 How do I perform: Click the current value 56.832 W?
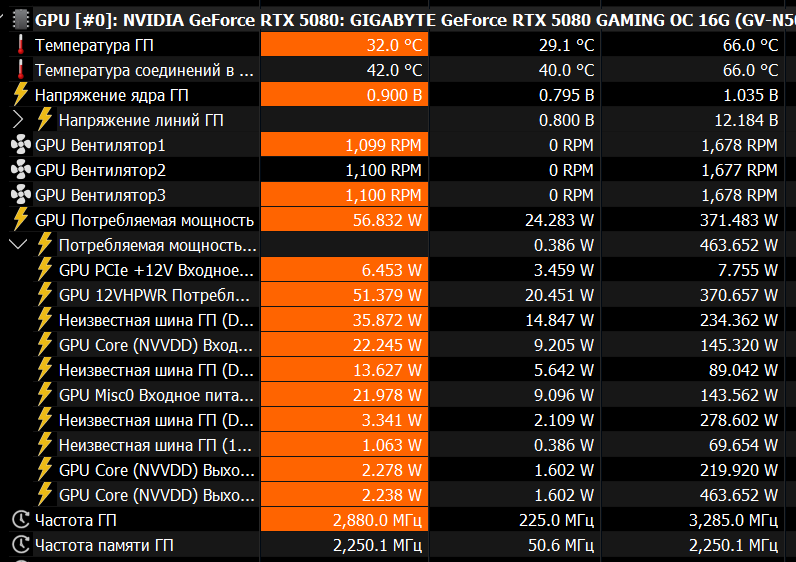[387, 220]
